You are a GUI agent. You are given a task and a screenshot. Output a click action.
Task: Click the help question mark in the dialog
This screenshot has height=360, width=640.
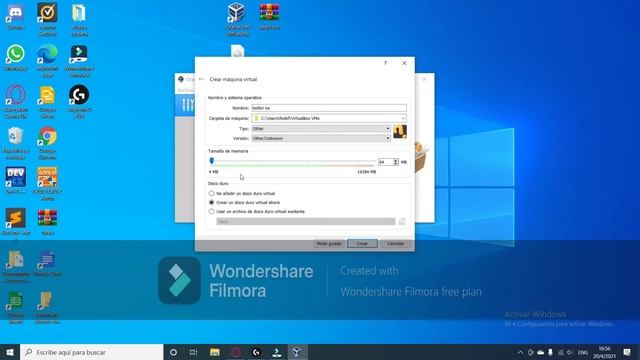[x=385, y=63]
